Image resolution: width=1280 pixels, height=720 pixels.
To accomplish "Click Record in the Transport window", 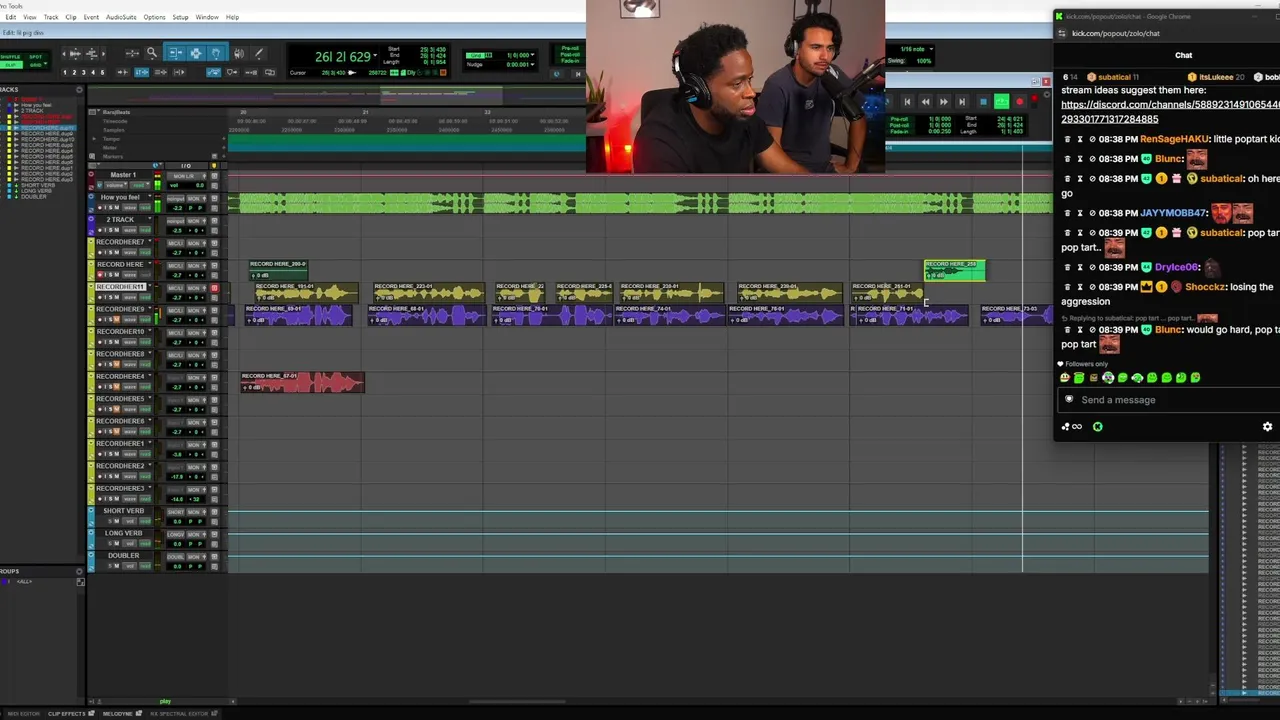I will point(1019,101).
